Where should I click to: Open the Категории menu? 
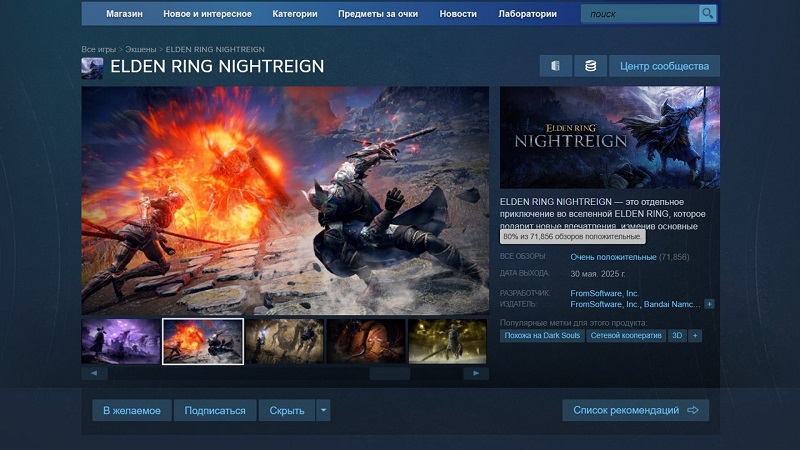pyautogui.click(x=294, y=14)
